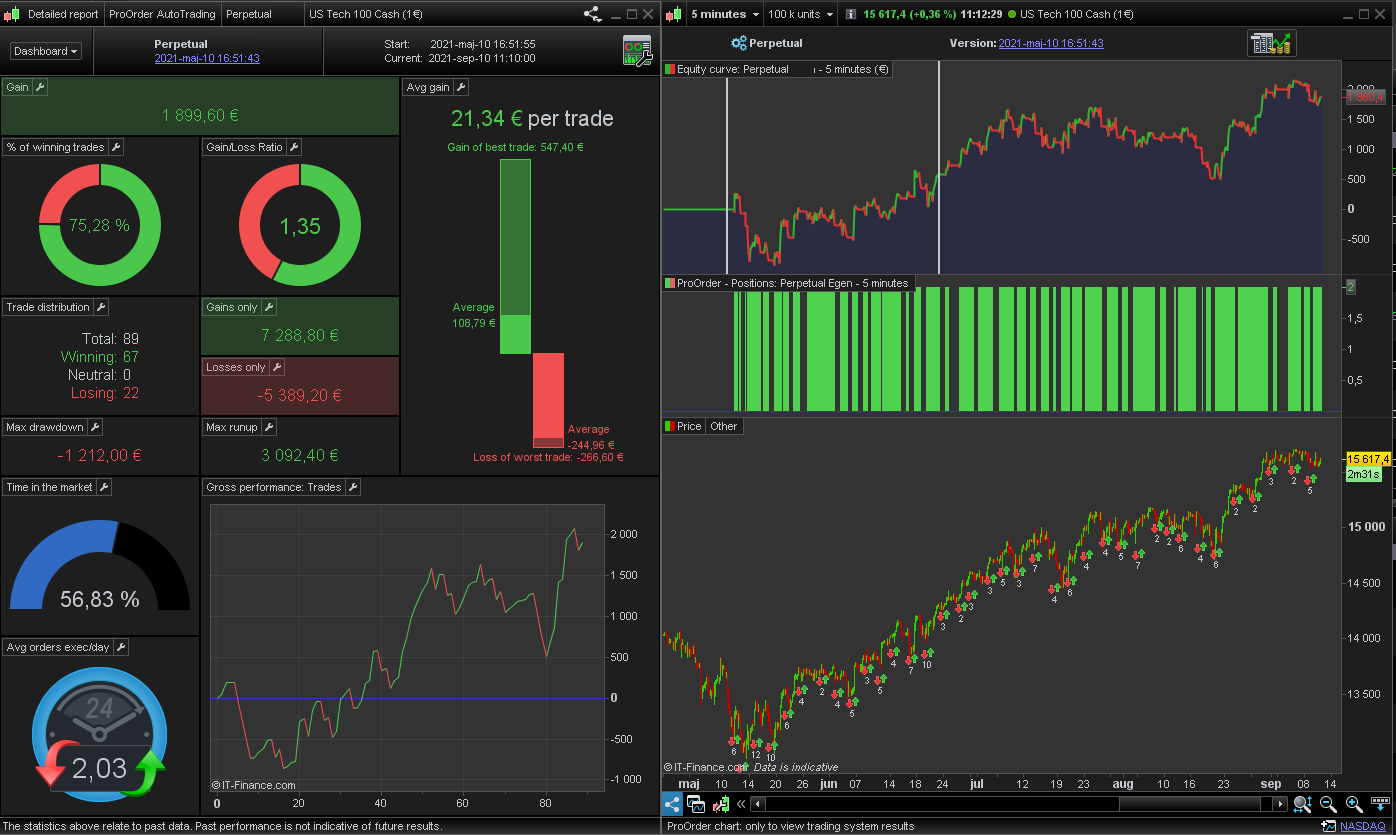Open the Gain/Loss Ratio wrench settings
Image resolution: width=1396 pixels, height=835 pixels.
pyautogui.click(x=293, y=147)
